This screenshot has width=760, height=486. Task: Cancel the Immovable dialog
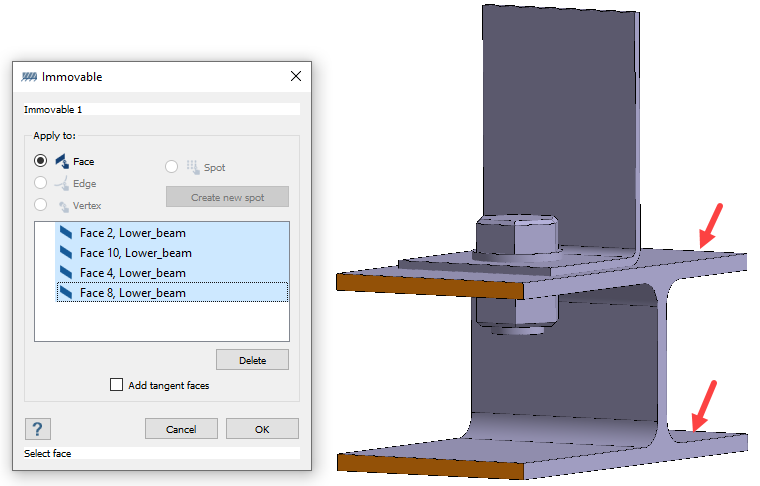click(181, 429)
